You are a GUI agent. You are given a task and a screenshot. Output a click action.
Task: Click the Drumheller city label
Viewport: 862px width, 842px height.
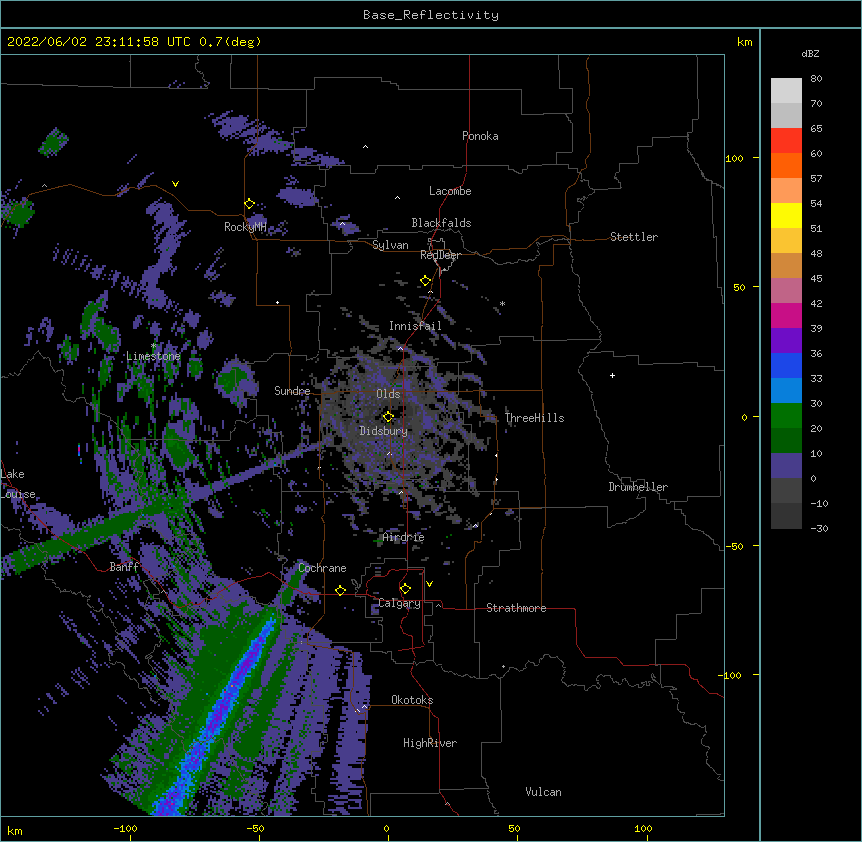(638, 487)
